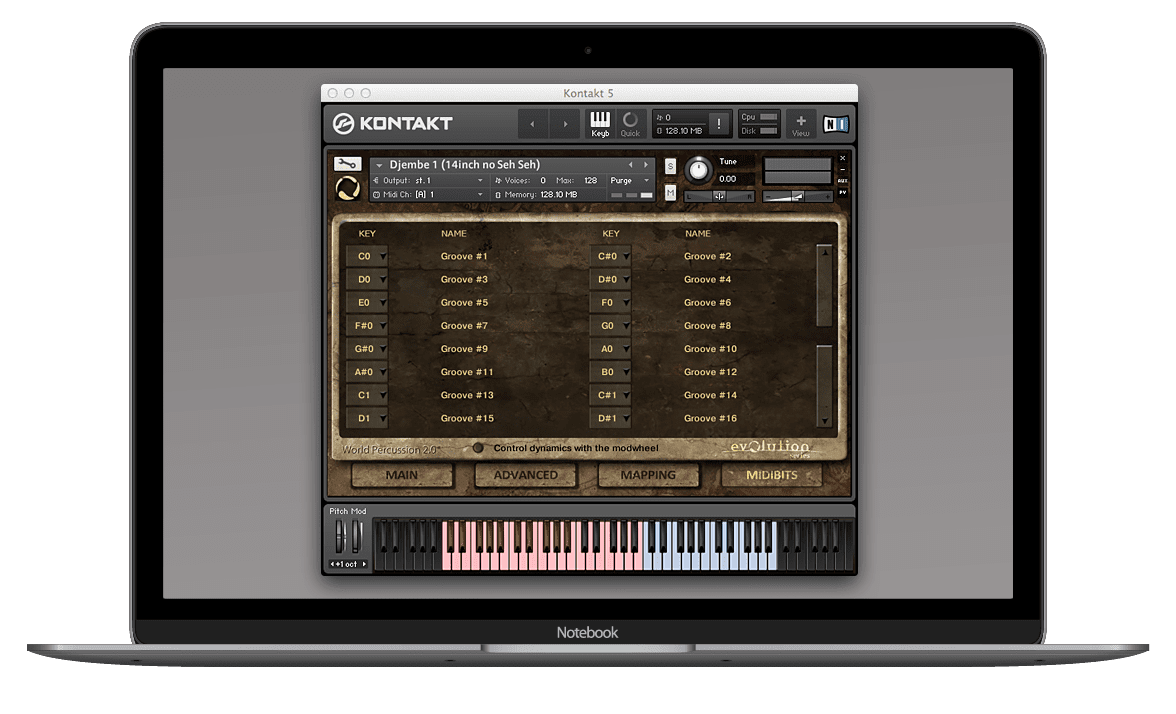
Task: Click the Groove #13 name
Action: pyautogui.click(x=467, y=395)
